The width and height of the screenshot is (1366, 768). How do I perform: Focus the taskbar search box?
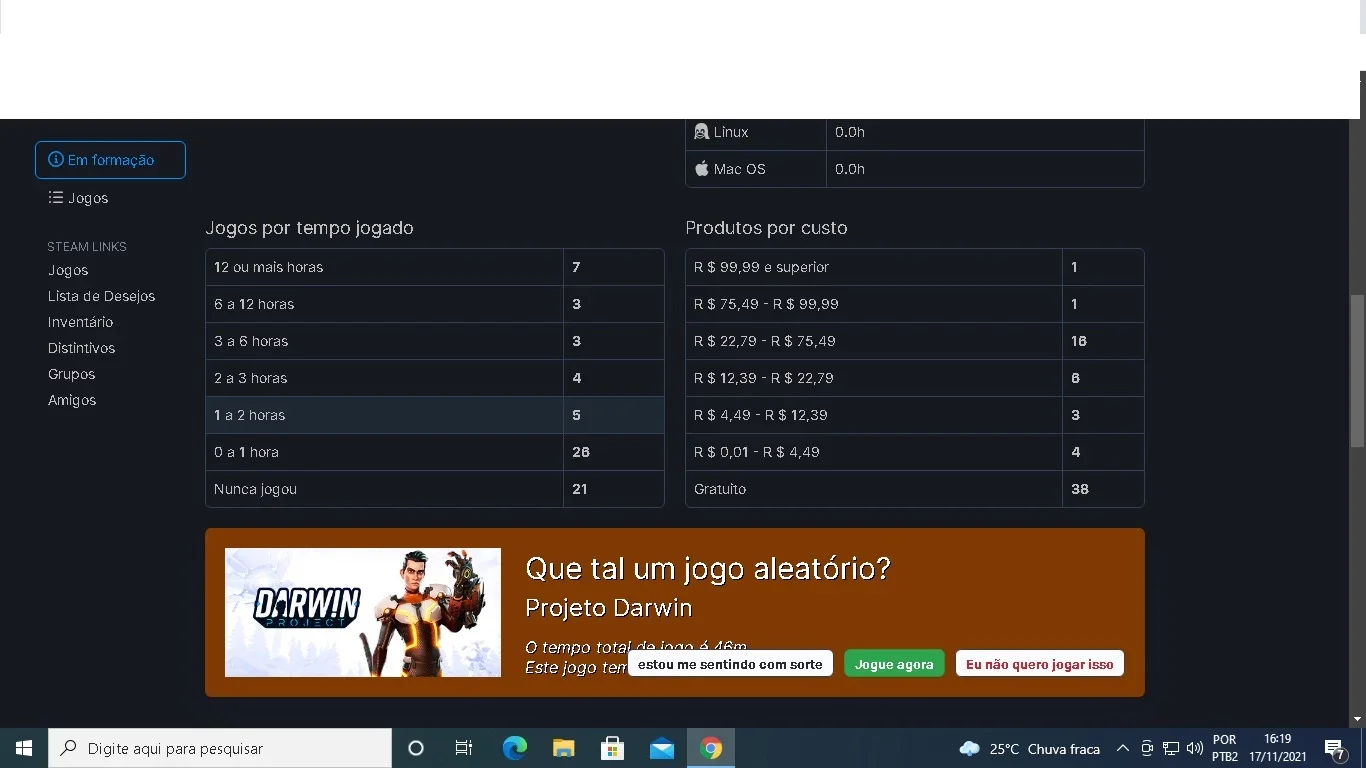click(220, 748)
